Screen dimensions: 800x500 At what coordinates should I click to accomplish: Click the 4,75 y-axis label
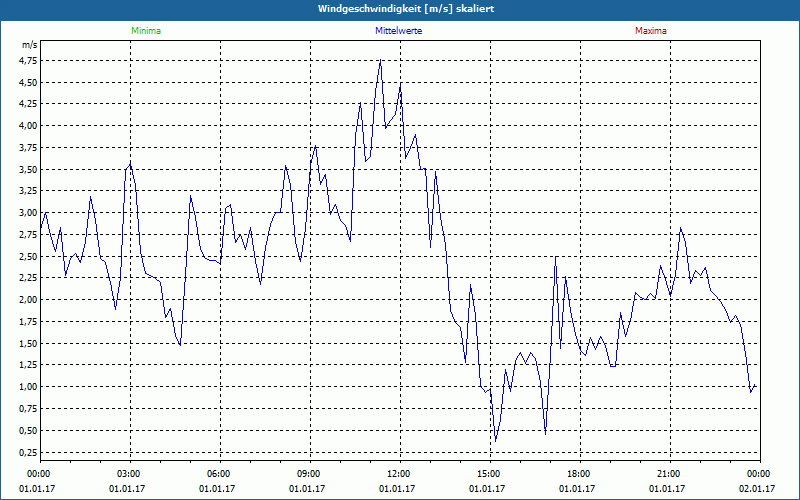coord(30,61)
